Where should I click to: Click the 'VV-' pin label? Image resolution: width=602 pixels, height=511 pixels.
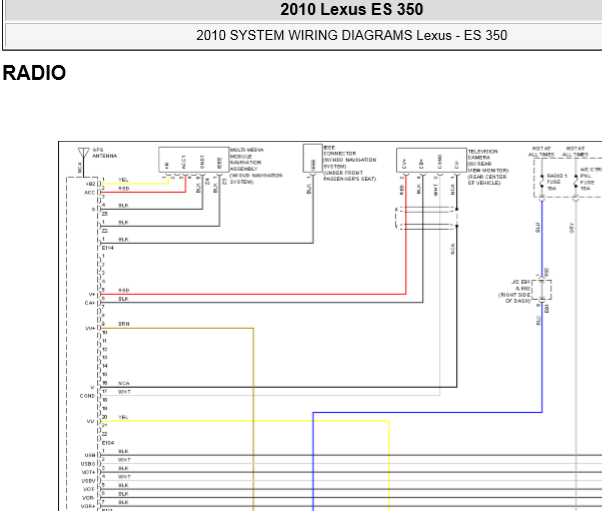coord(91,421)
